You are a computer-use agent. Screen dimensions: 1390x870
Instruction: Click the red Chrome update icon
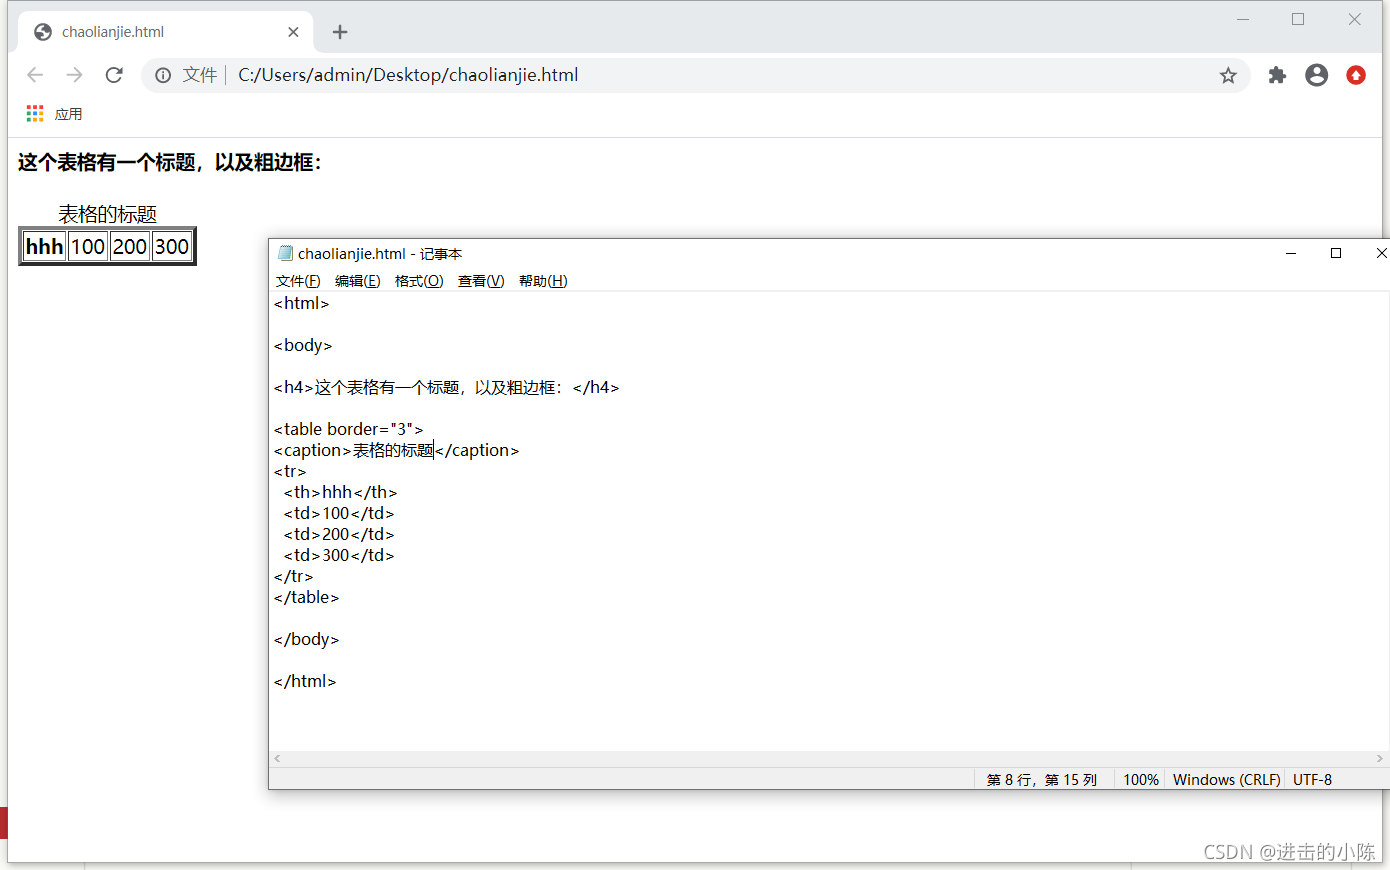pos(1356,75)
